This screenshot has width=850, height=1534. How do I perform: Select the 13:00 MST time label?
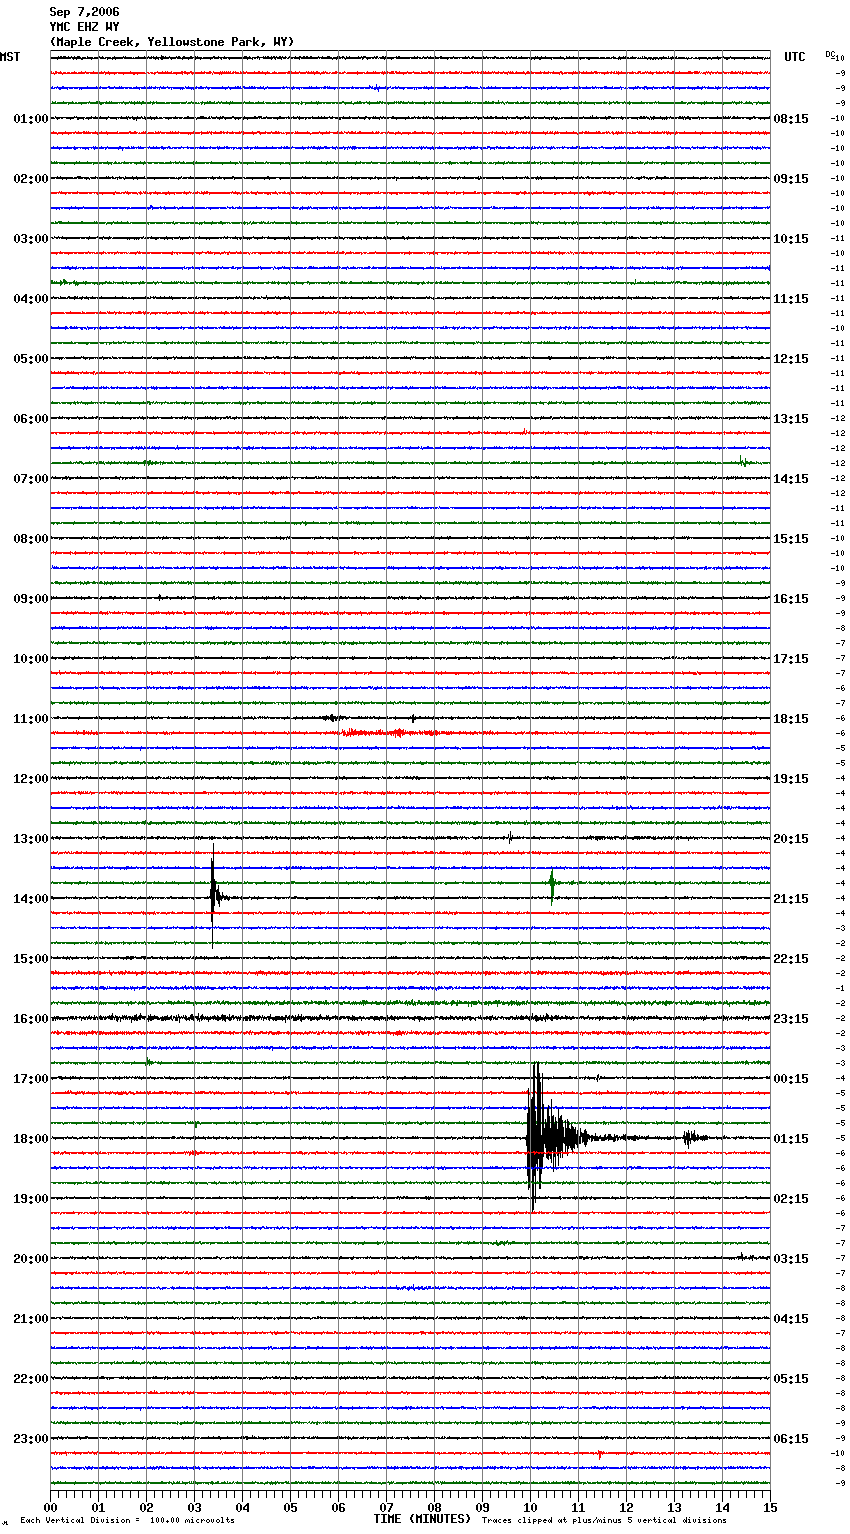click(x=31, y=839)
